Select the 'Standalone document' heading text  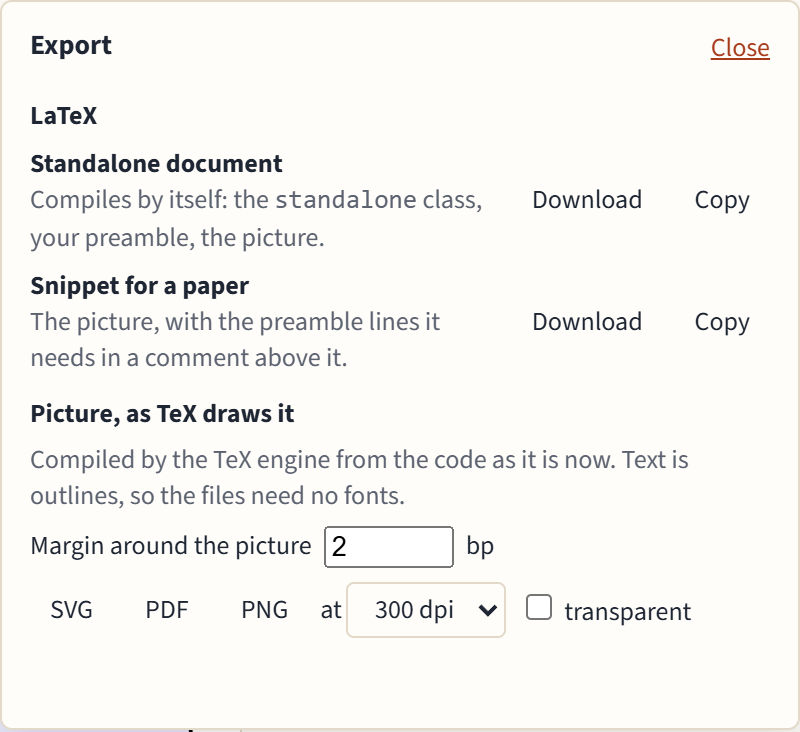pos(156,164)
